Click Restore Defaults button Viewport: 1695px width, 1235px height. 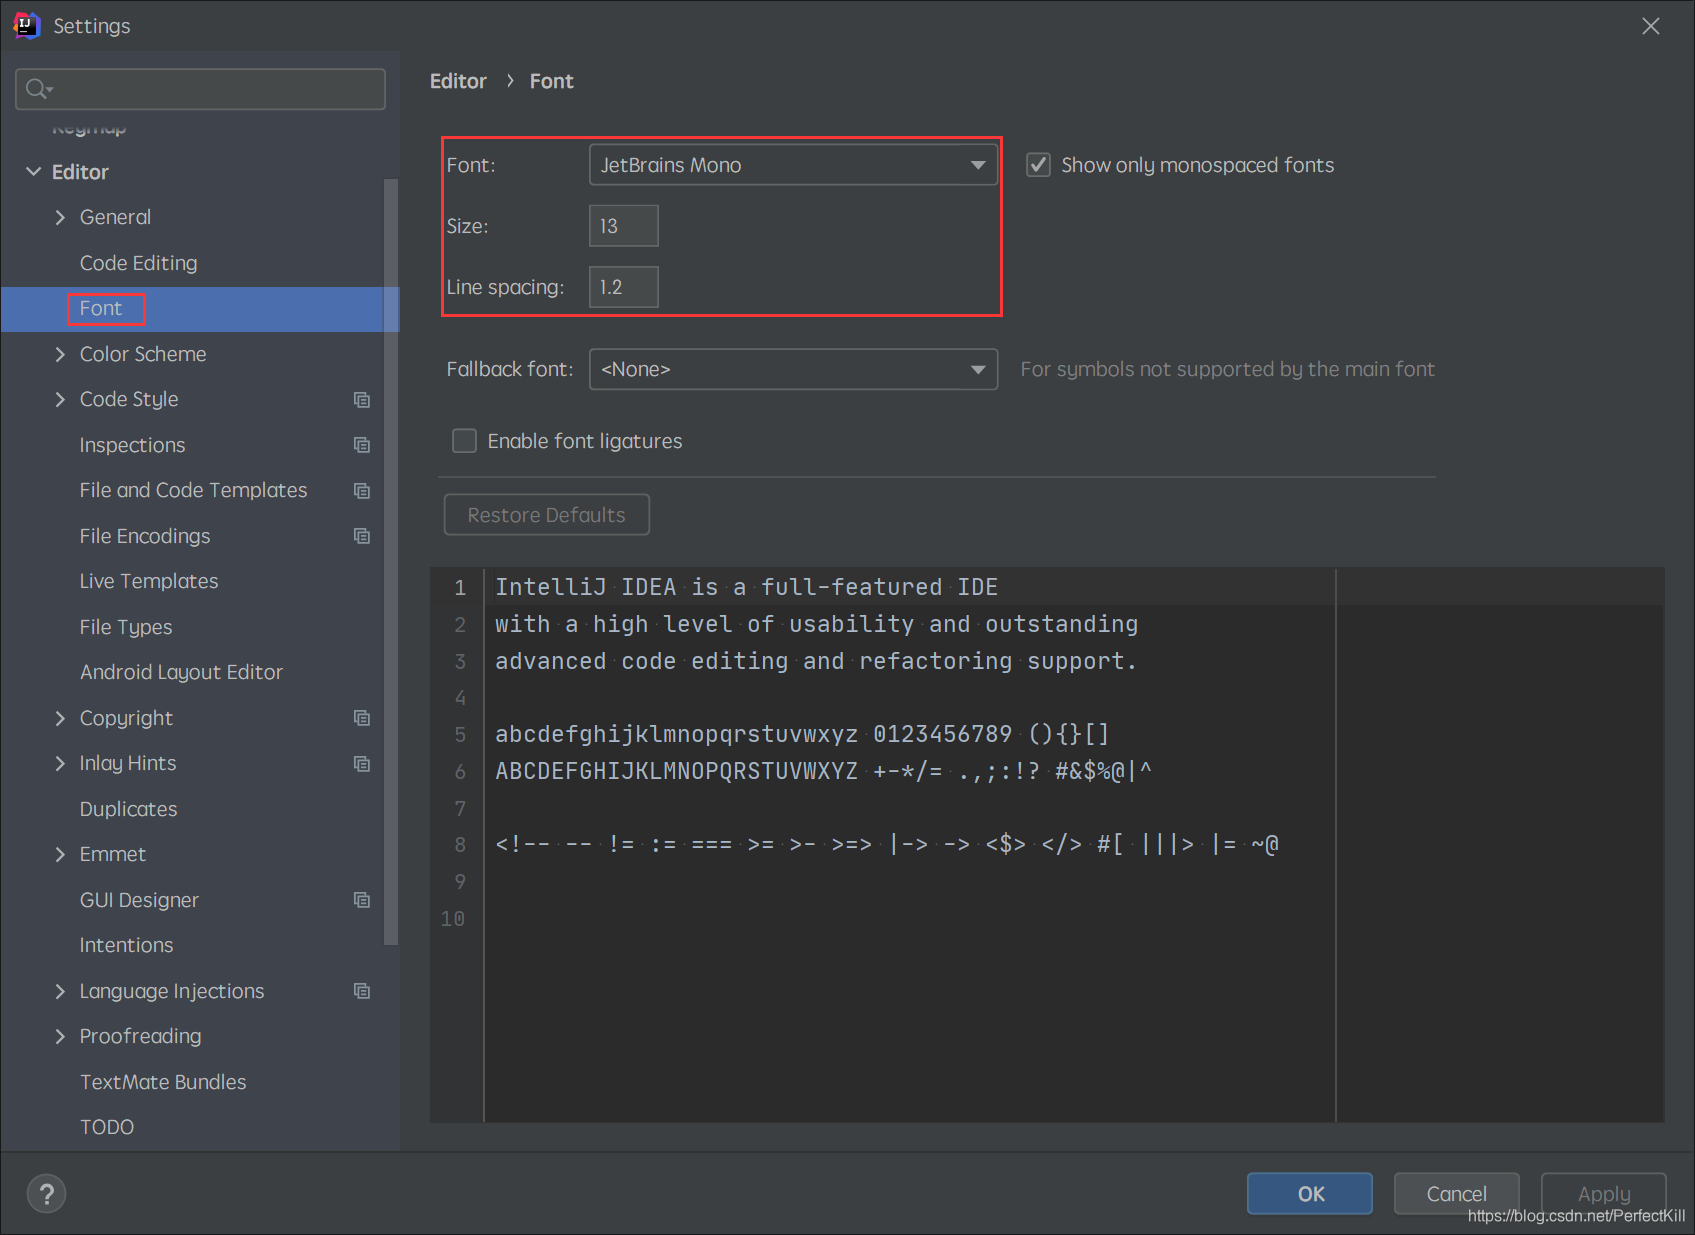point(546,515)
